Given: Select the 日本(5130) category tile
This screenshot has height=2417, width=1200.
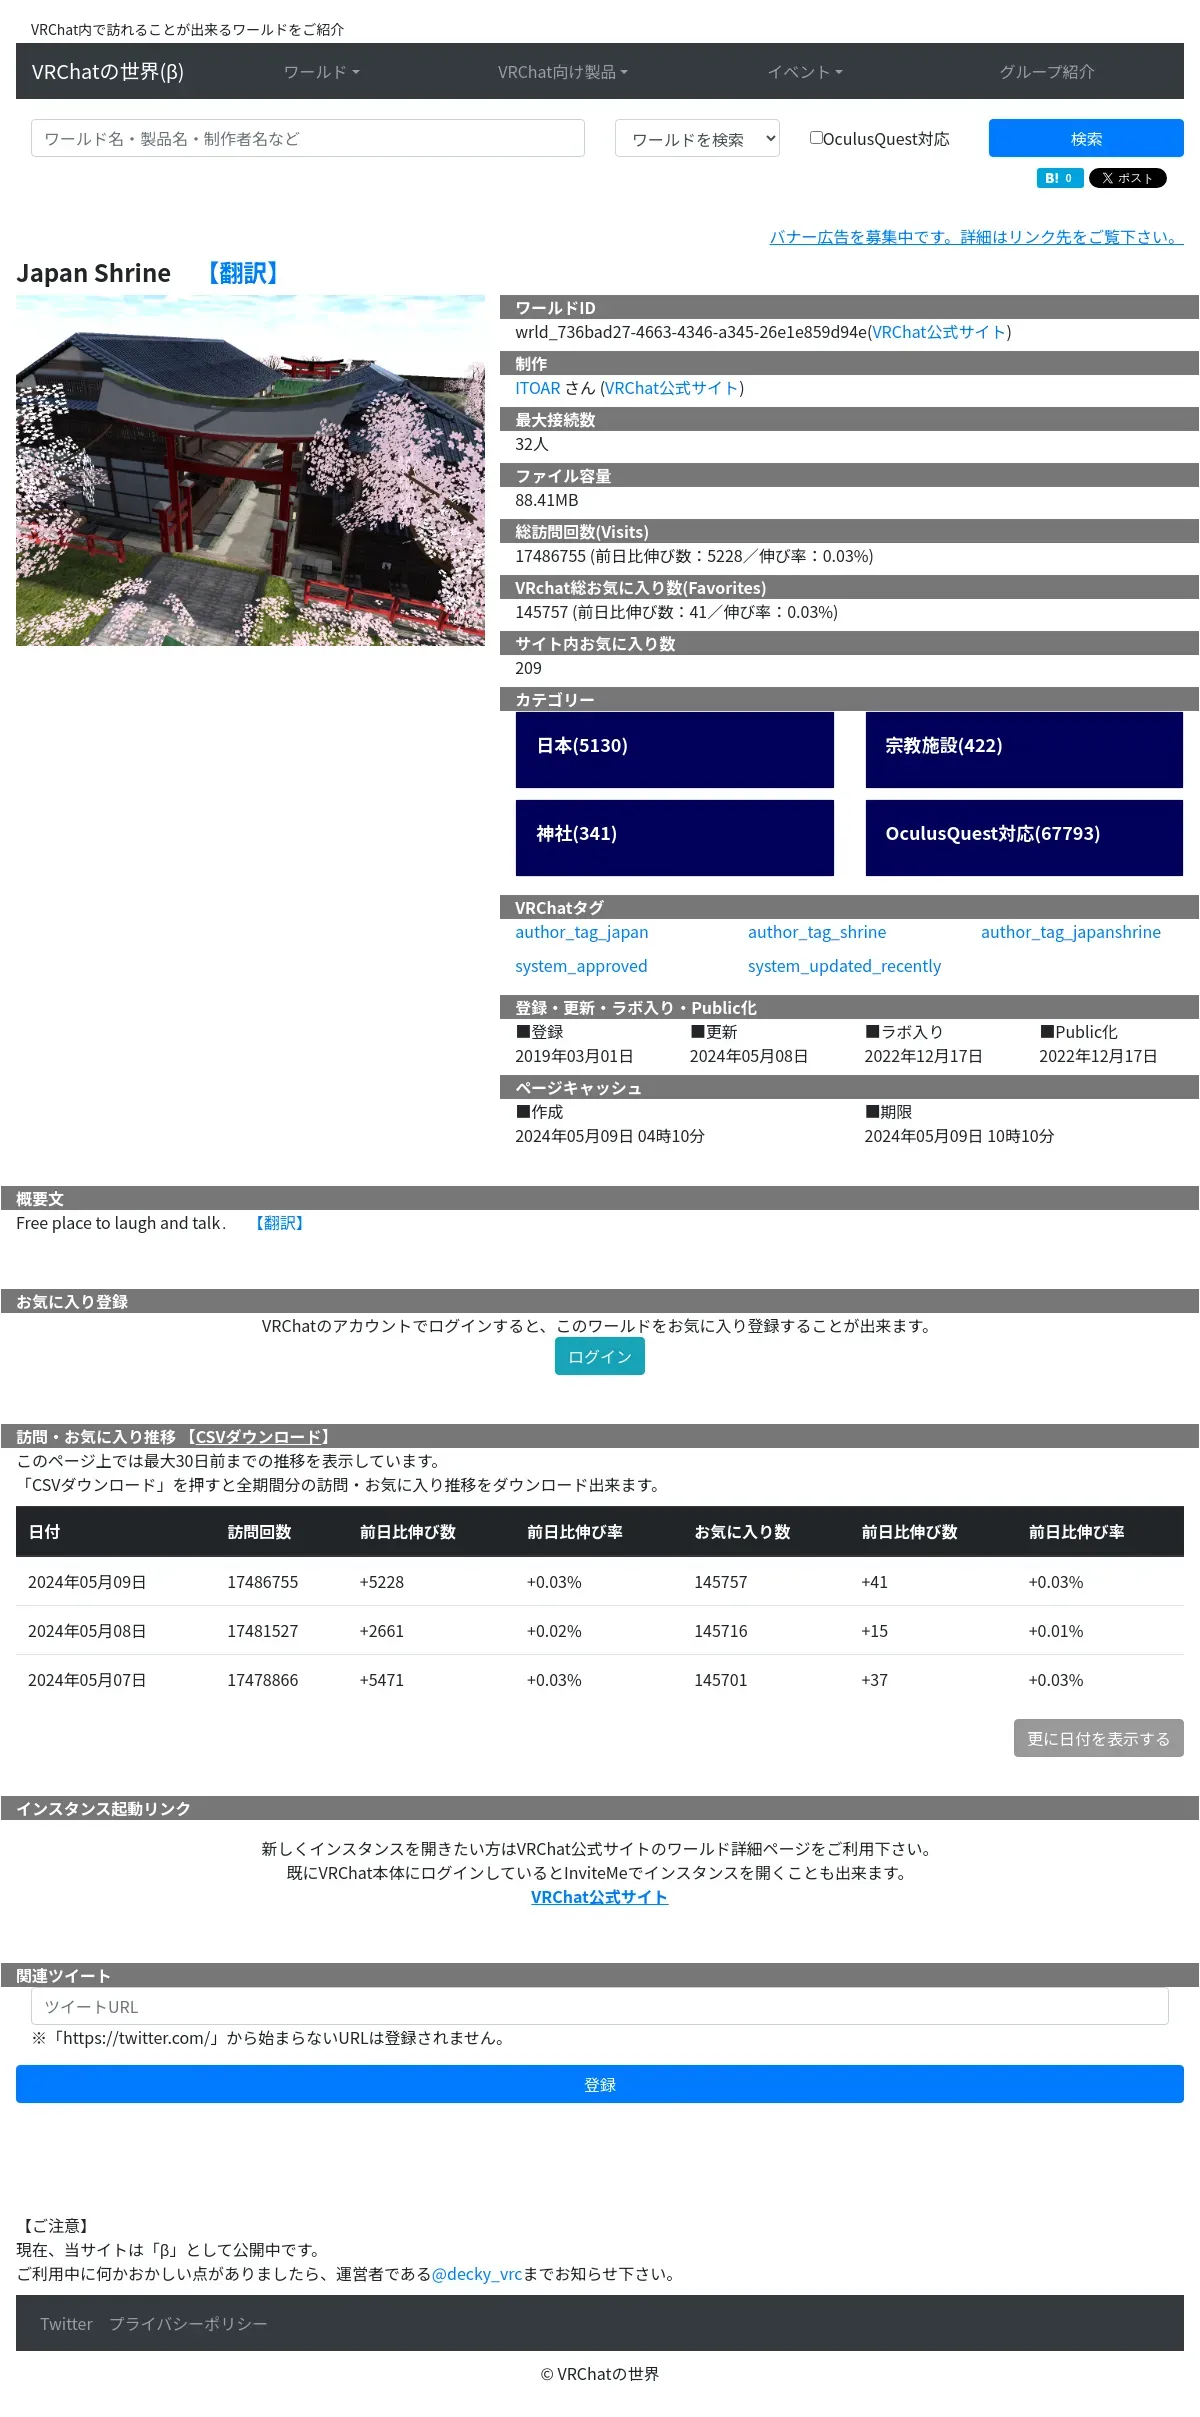Looking at the screenshot, I should (675, 750).
